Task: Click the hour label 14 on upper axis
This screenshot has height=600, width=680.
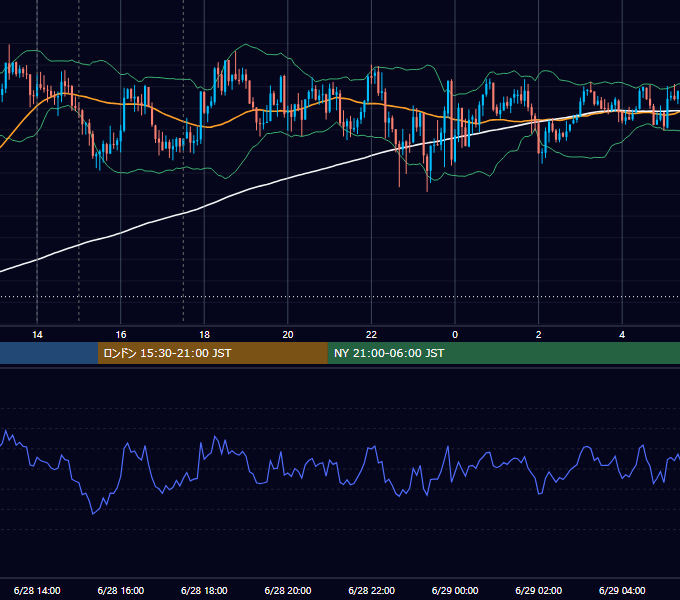Action: (x=37, y=335)
